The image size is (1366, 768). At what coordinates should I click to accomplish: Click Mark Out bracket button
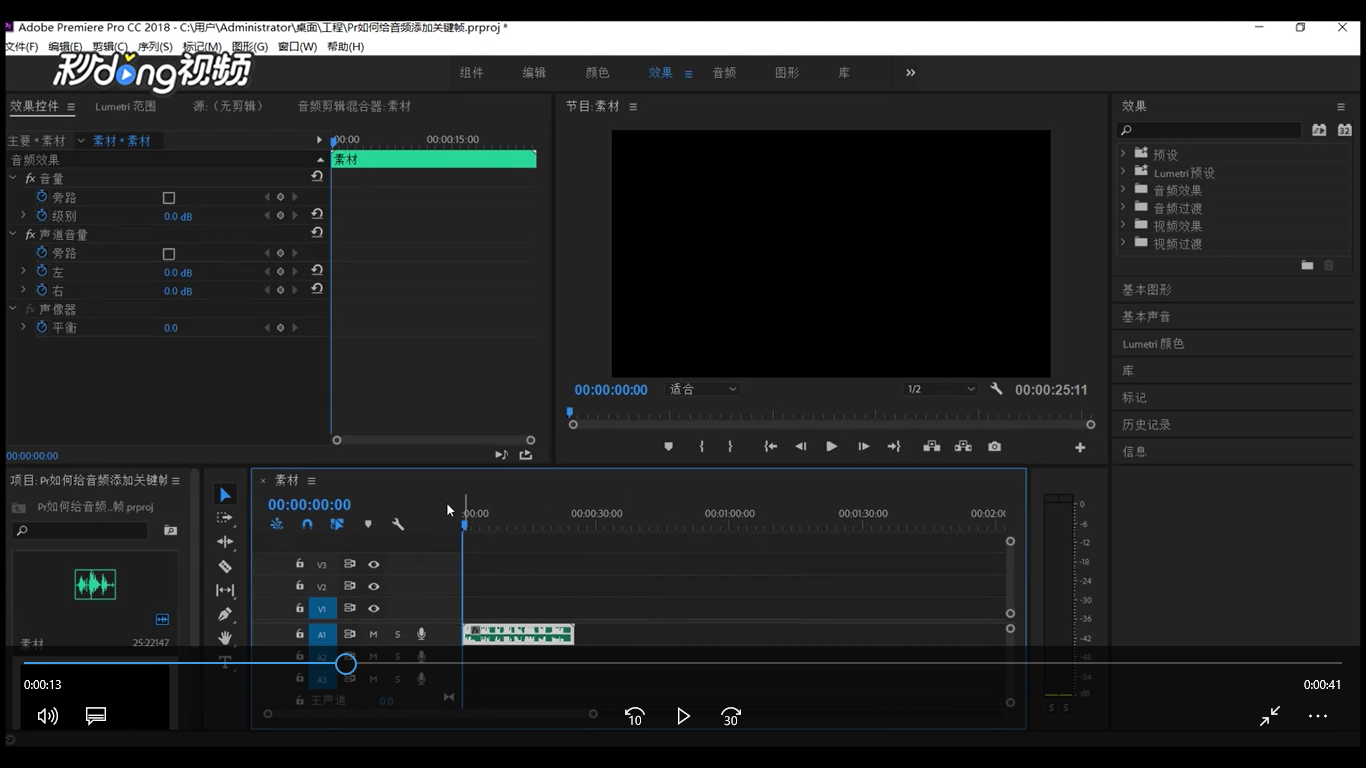(x=730, y=447)
